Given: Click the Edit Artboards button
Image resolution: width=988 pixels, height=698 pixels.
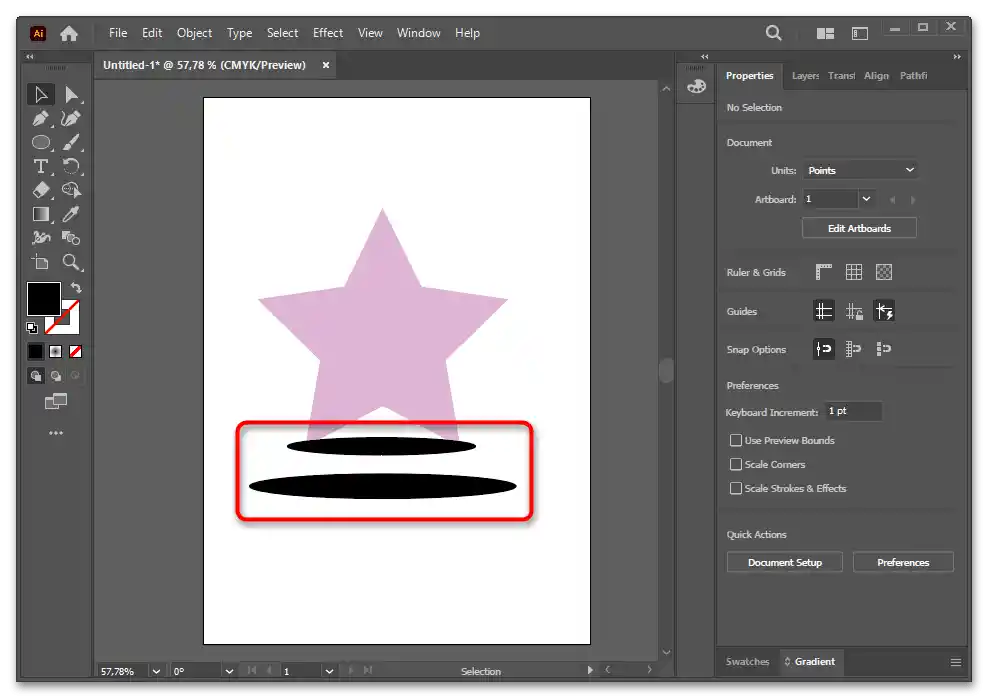Looking at the screenshot, I should (859, 228).
